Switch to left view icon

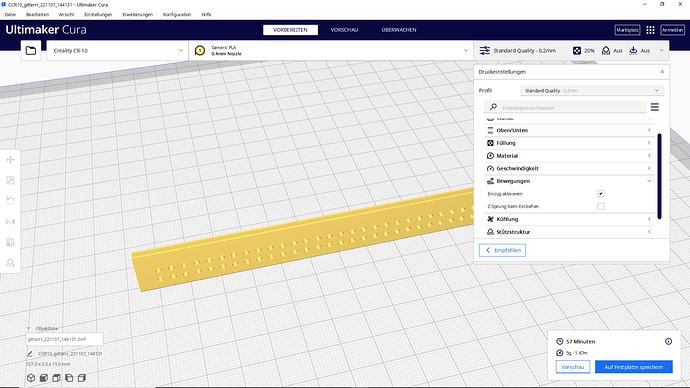tap(69, 378)
